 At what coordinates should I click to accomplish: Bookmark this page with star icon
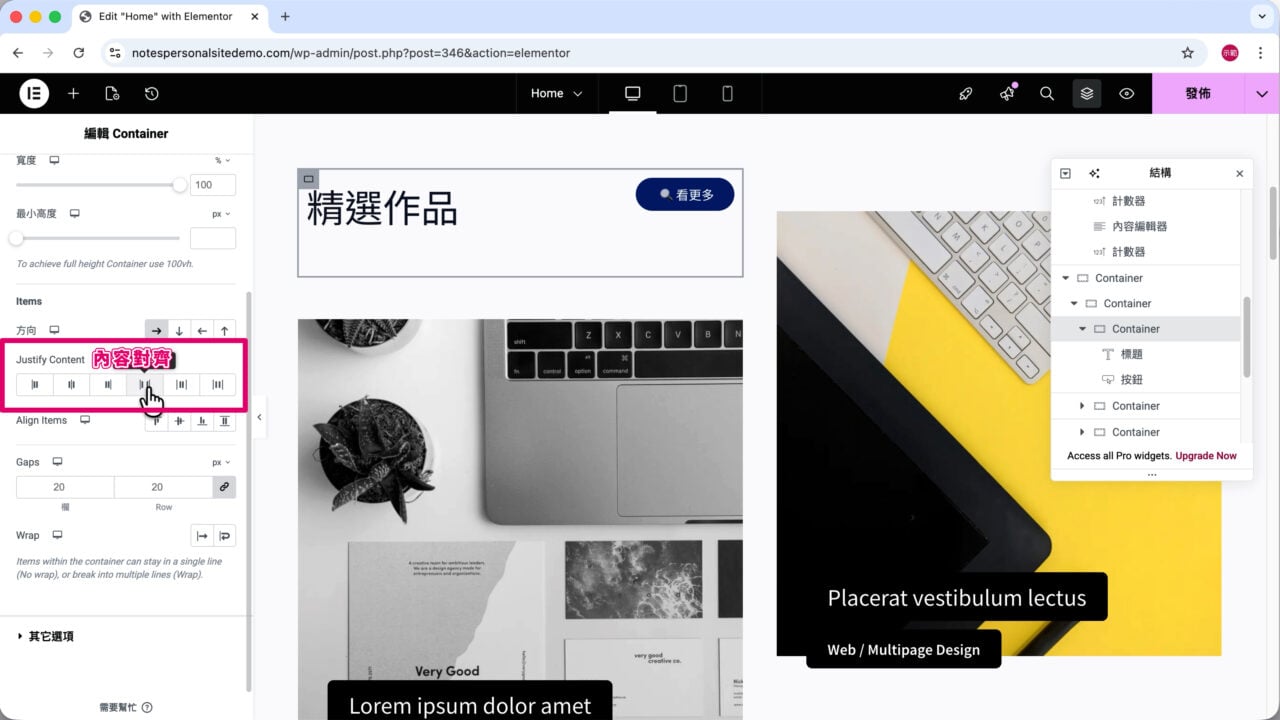[1188, 53]
